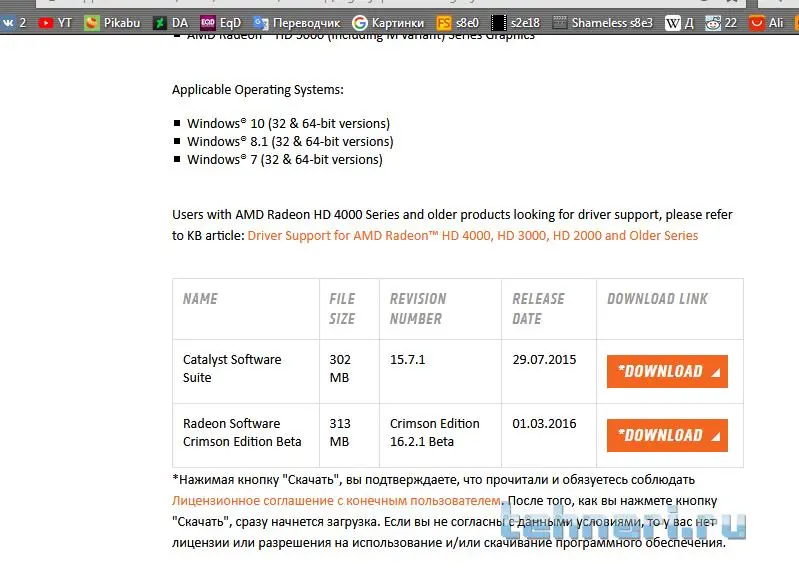Click the NAME column header
This screenshot has height=572, width=799.
pos(200,299)
